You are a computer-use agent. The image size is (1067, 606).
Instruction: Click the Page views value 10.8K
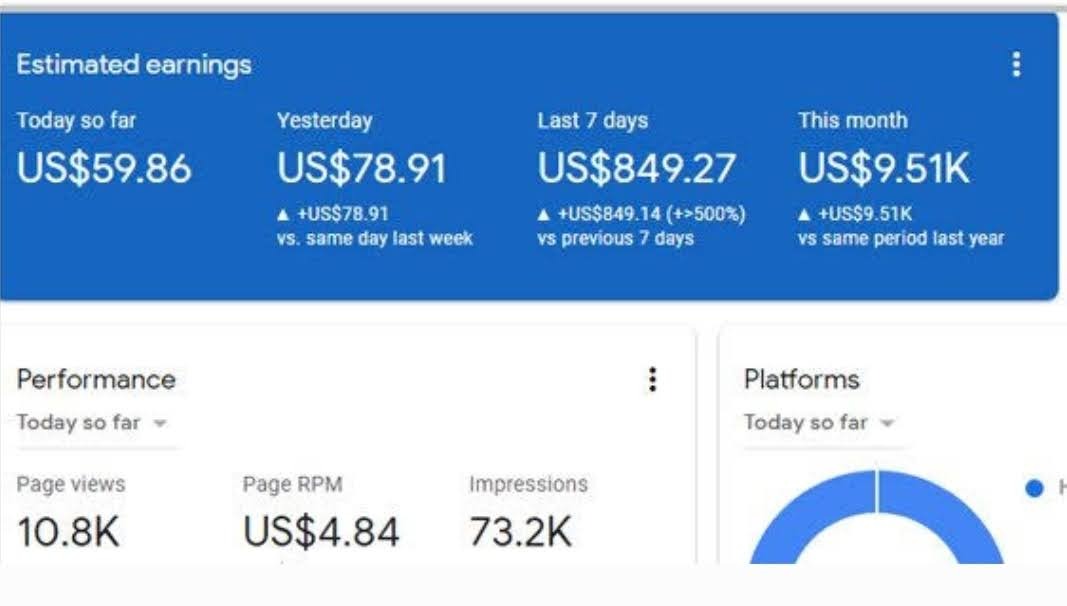68,531
